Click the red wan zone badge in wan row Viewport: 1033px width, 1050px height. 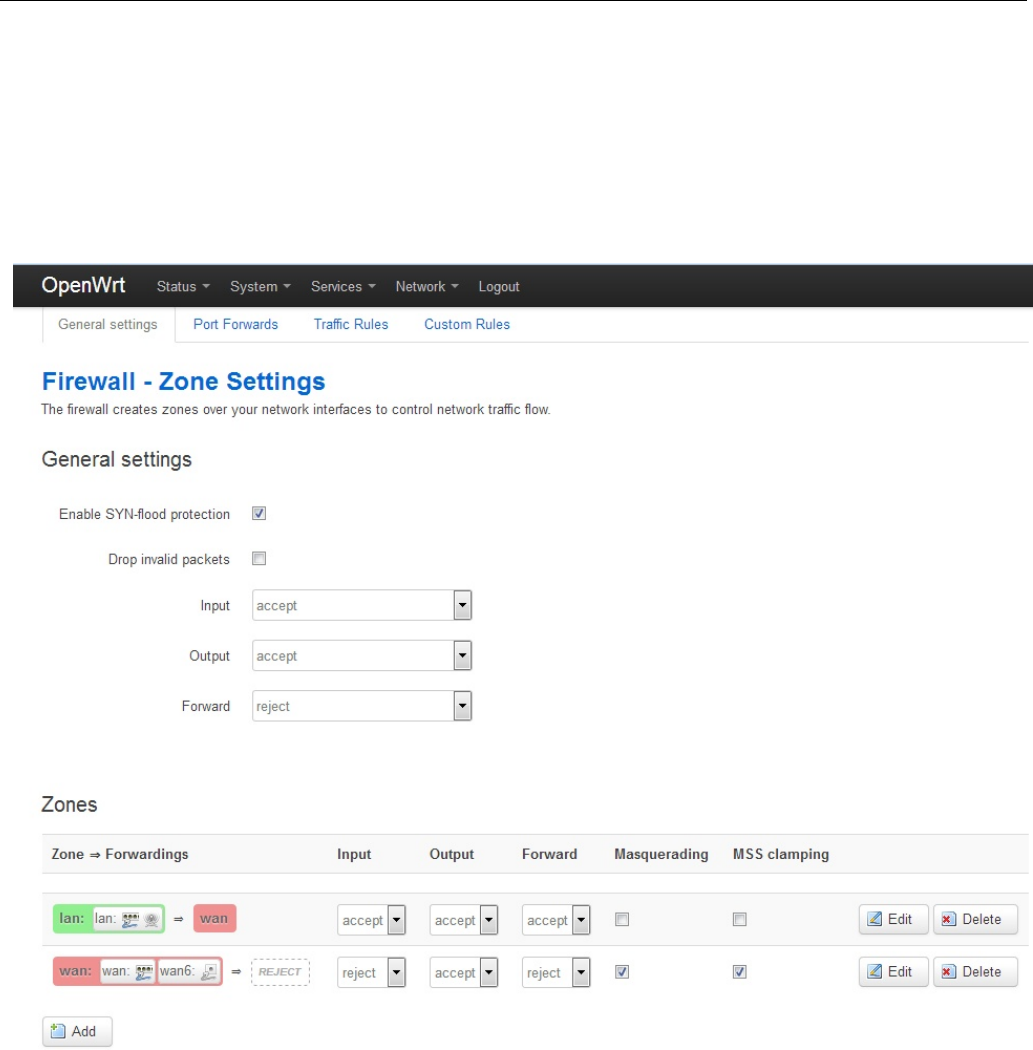point(137,971)
